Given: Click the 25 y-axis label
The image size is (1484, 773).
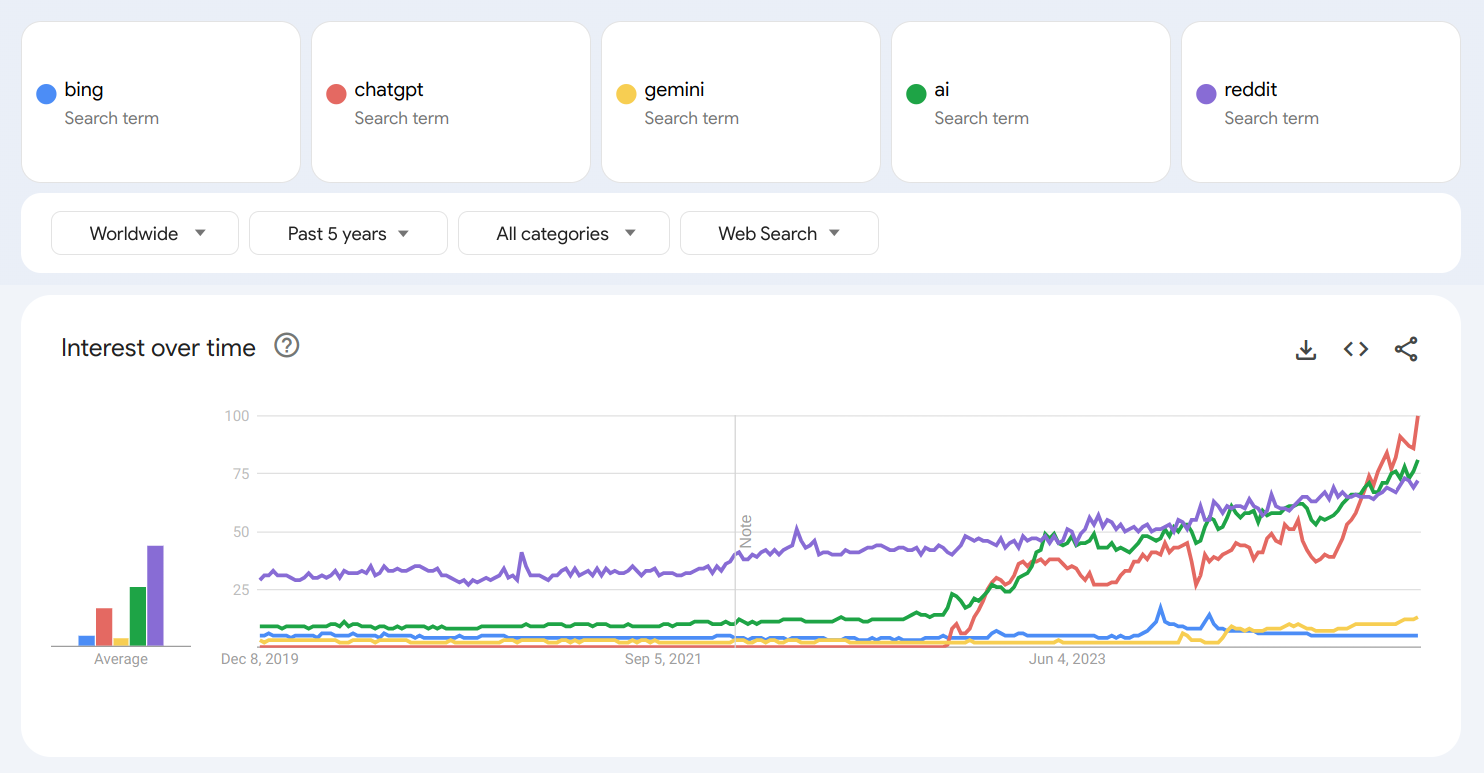Looking at the screenshot, I should pyautogui.click(x=241, y=589).
